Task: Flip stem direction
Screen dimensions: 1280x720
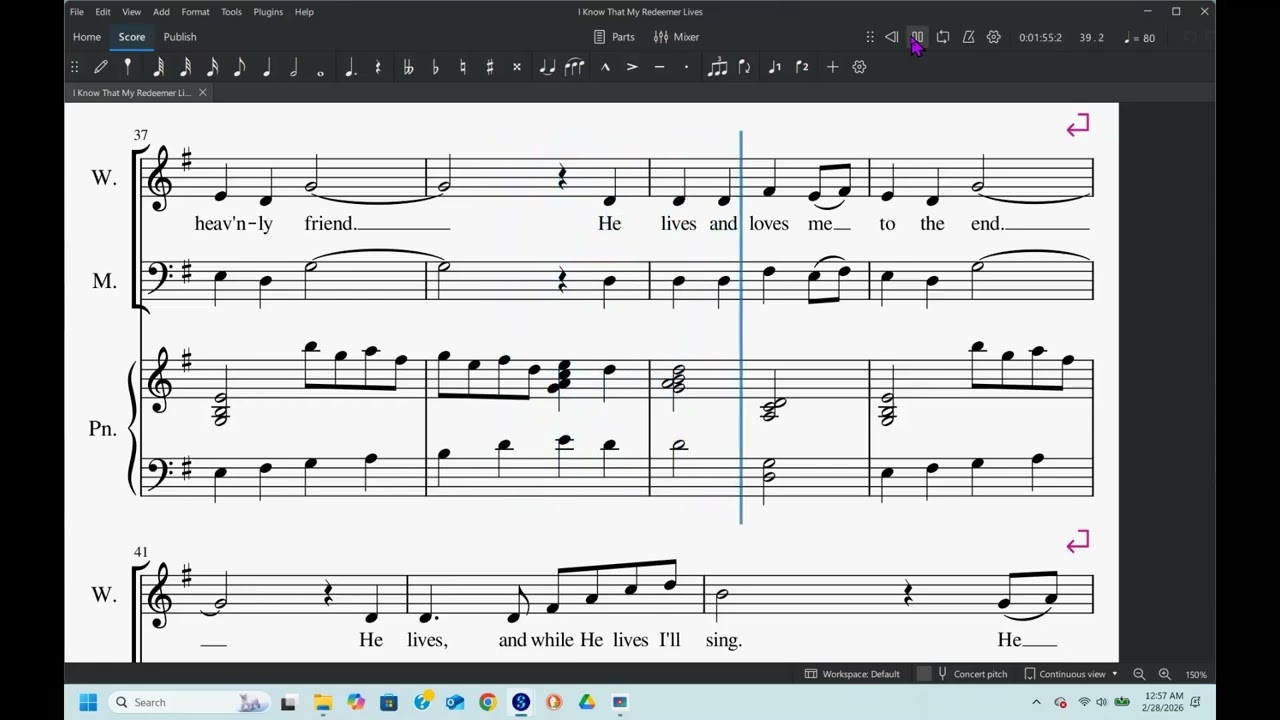Action: pyautogui.click(x=744, y=67)
